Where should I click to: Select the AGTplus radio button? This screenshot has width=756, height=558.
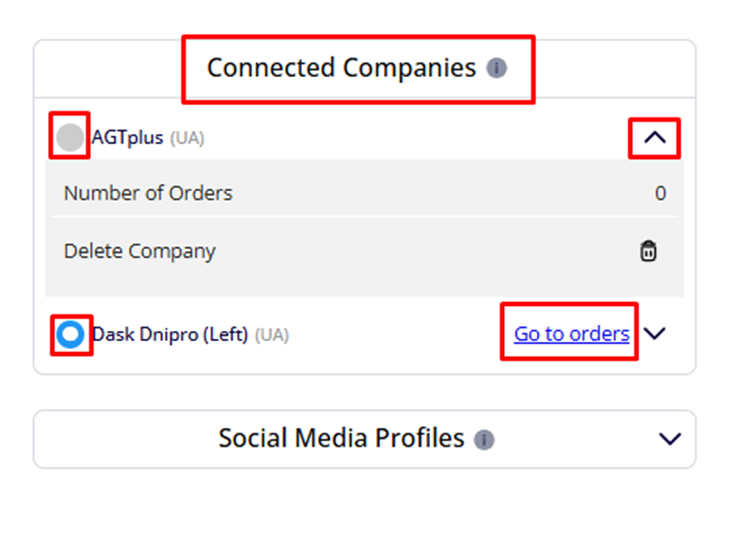click(x=70, y=137)
